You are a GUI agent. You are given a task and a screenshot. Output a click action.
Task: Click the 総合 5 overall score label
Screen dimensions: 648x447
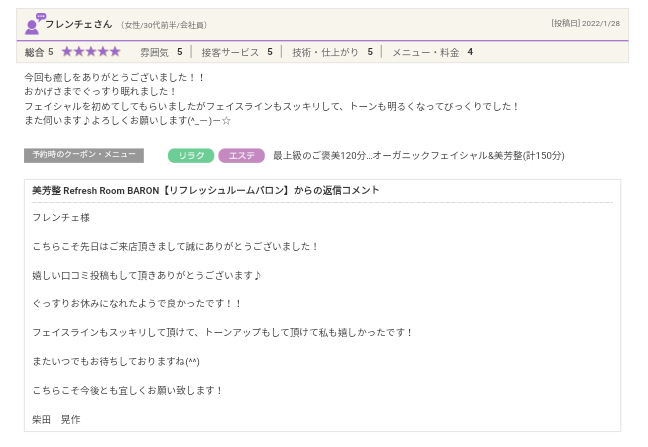pos(39,51)
